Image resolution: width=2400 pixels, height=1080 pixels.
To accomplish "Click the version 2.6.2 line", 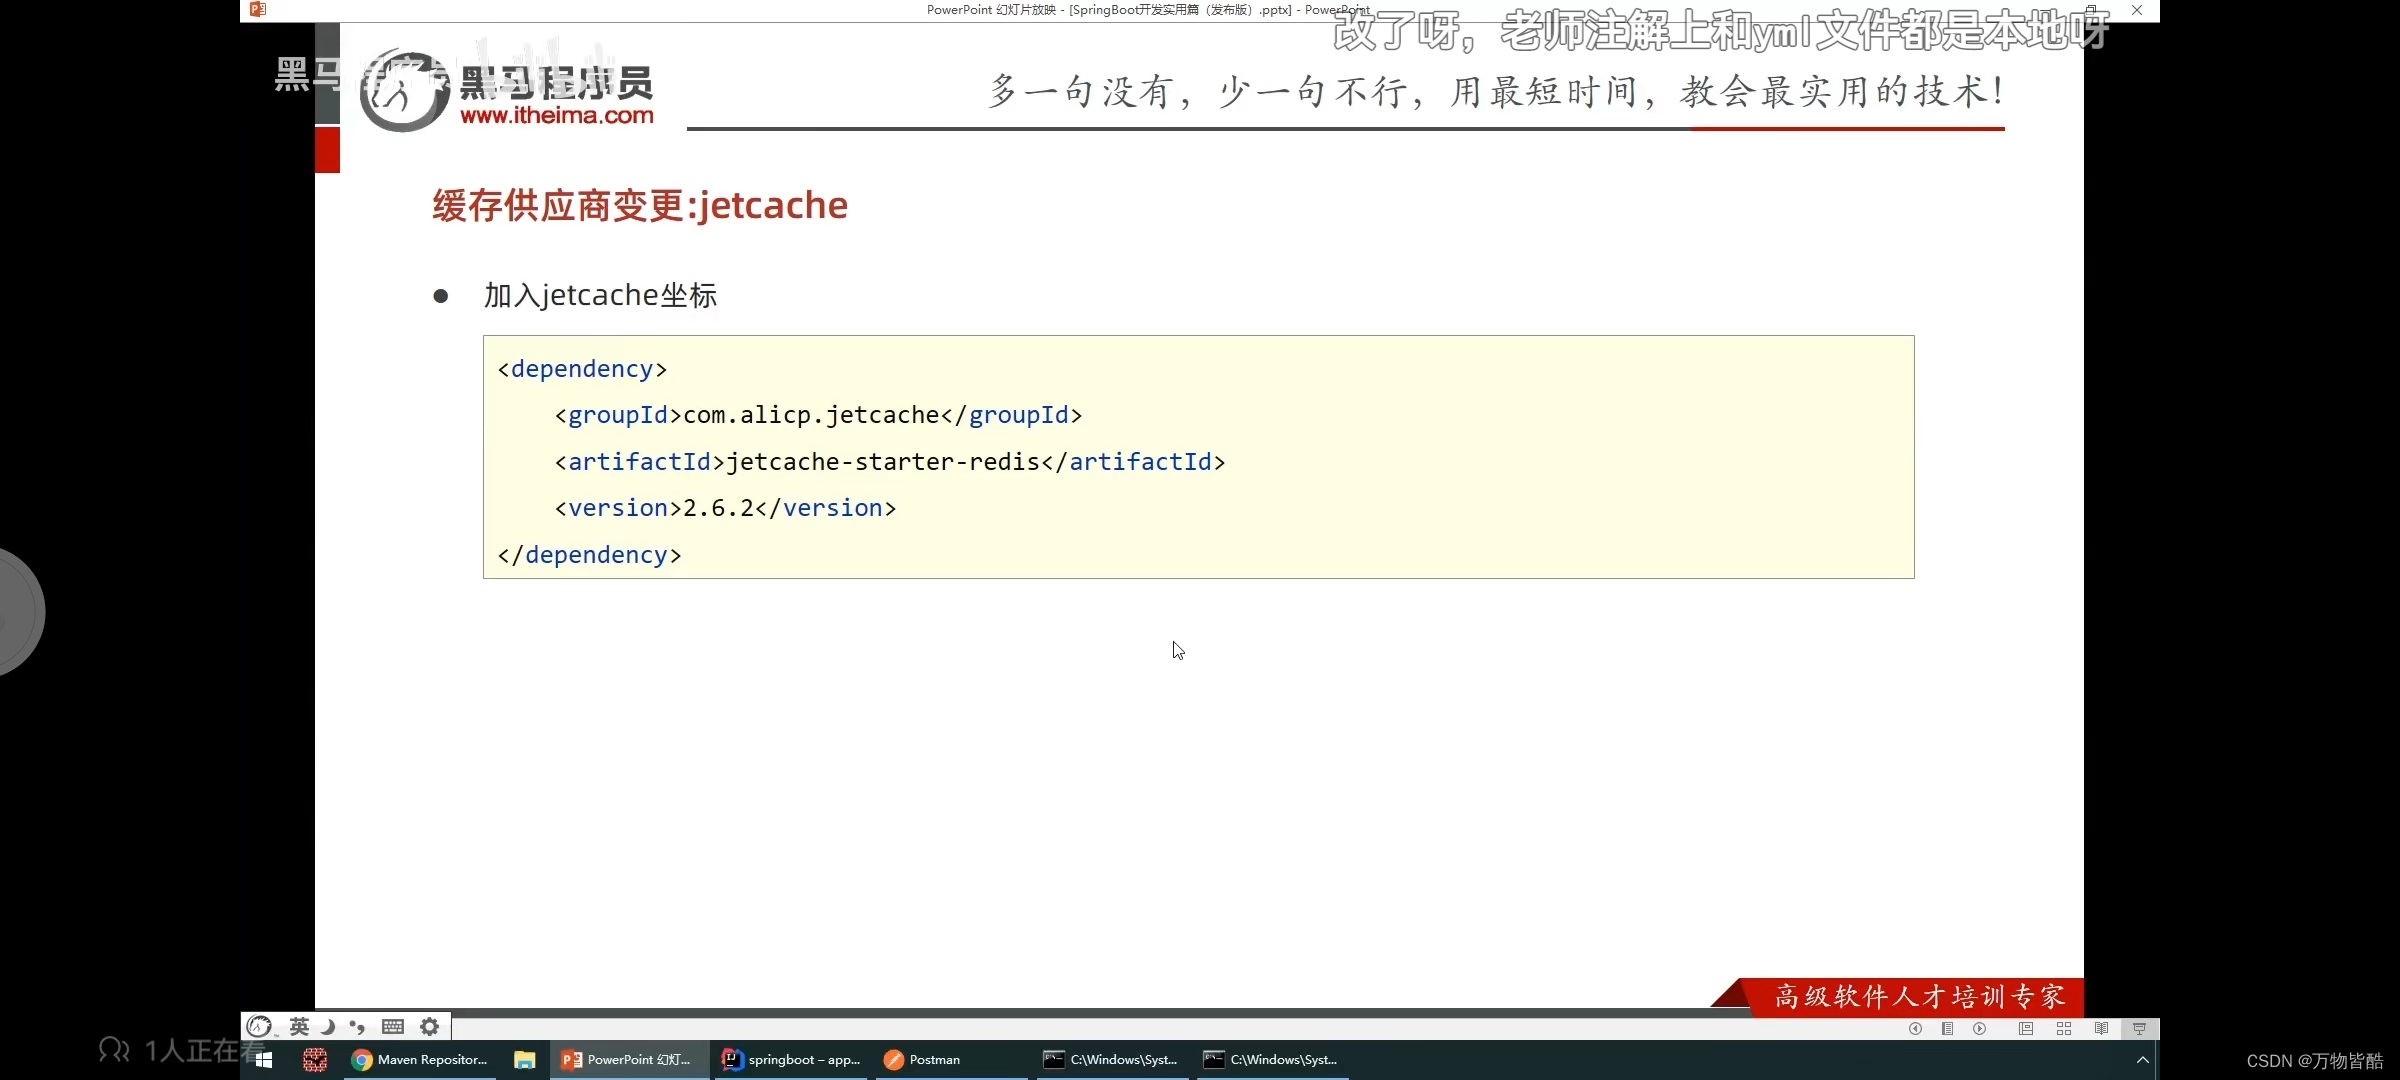I will (x=725, y=508).
